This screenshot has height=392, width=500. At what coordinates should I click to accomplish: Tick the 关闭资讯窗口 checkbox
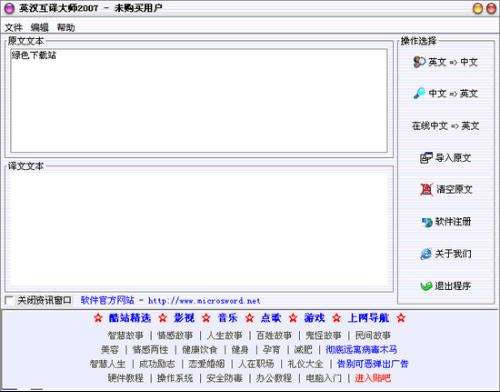(10, 300)
